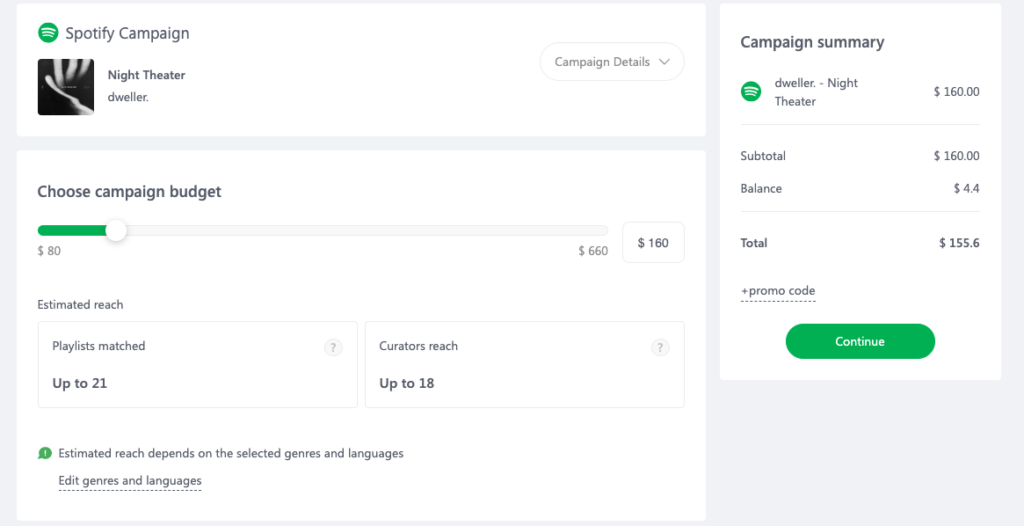Expand the Campaign Details dropdown
Image resolution: width=1024 pixels, height=526 pixels.
coord(612,62)
